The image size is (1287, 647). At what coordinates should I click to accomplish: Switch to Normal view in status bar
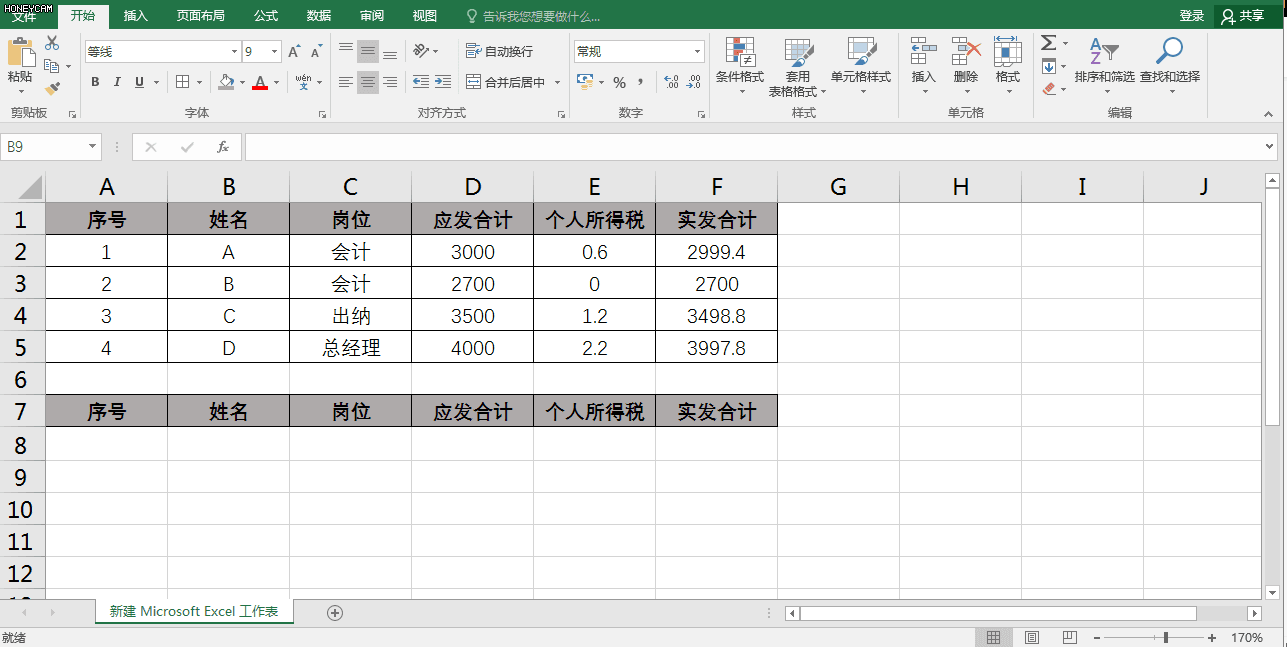tap(993, 637)
